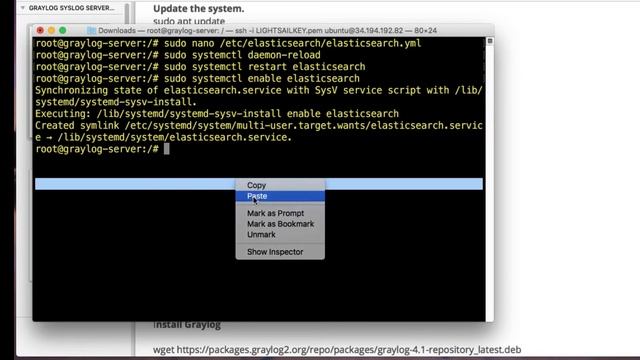Click the Downloads folder icon in title bar
The height and width of the screenshot is (360, 640).
point(91,31)
